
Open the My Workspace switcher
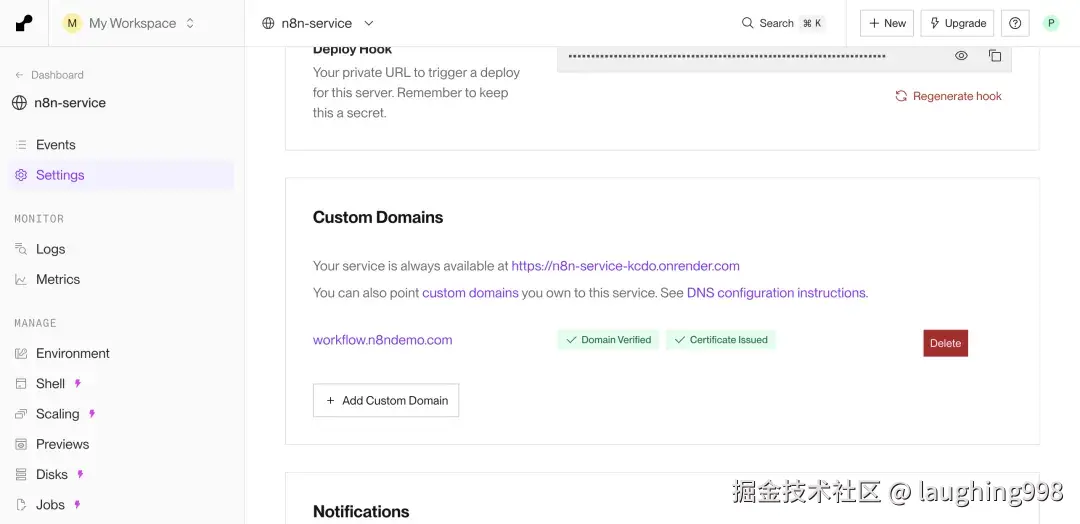click(129, 23)
